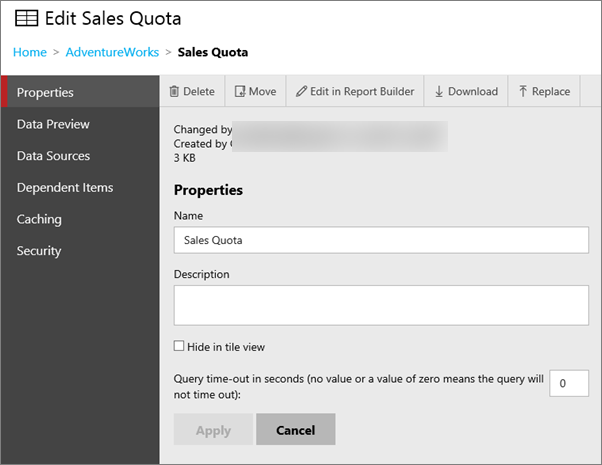The image size is (602, 465).
Task: Click the query time-out seconds field
Action: pos(569,383)
